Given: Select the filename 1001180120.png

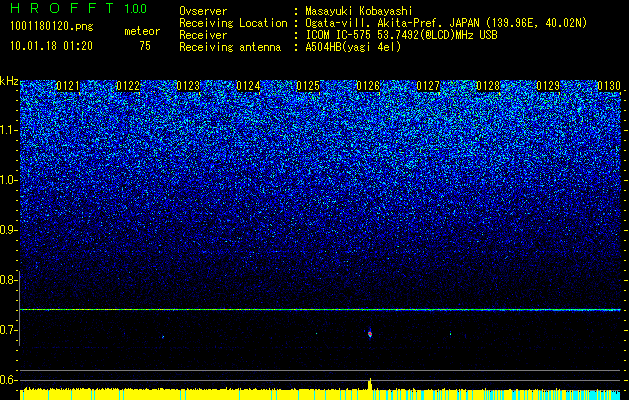Looking at the screenshot, I should coord(52,27).
